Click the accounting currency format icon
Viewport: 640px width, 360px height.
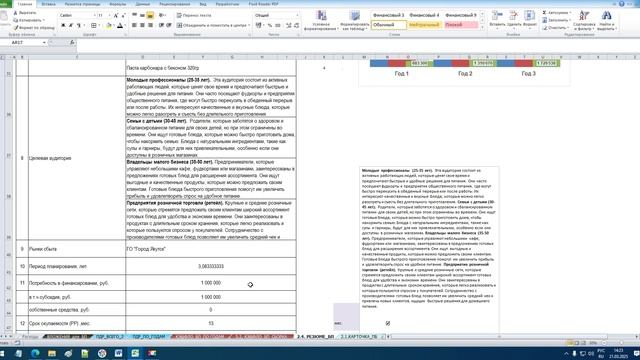(258, 25)
